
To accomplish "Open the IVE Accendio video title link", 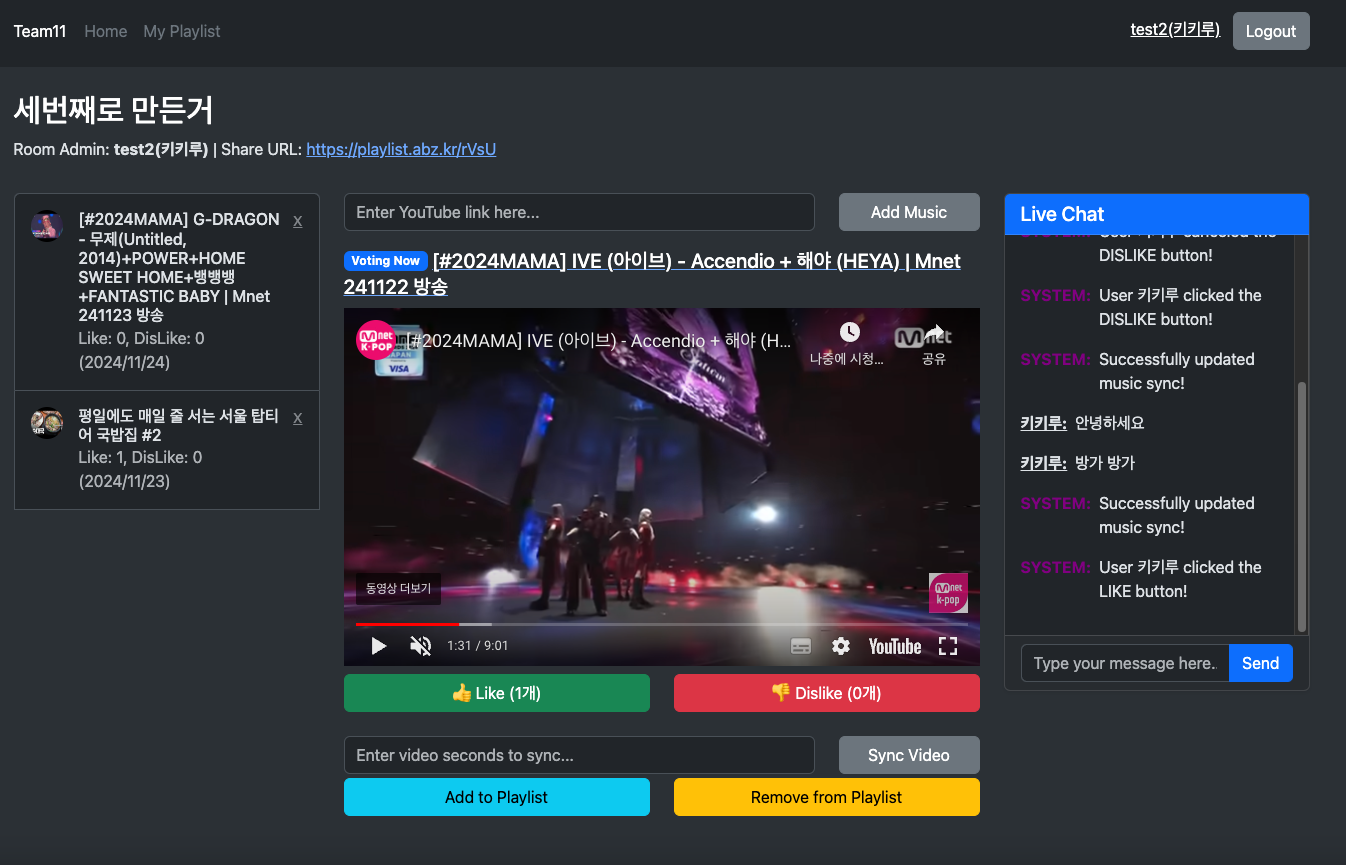I will pos(652,274).
